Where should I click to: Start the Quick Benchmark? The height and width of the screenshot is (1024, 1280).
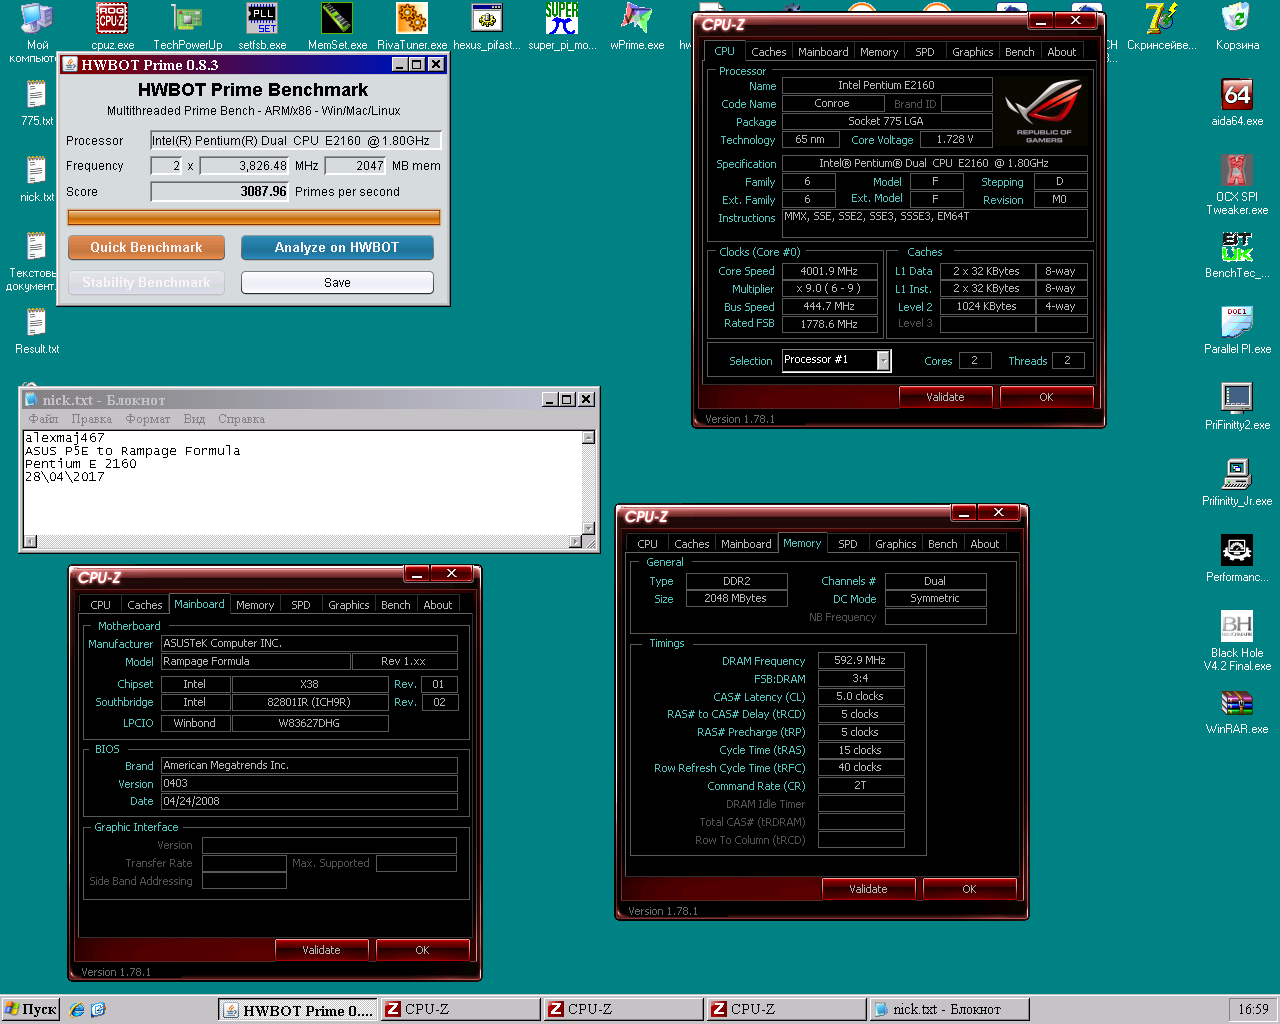pos(146,247)
